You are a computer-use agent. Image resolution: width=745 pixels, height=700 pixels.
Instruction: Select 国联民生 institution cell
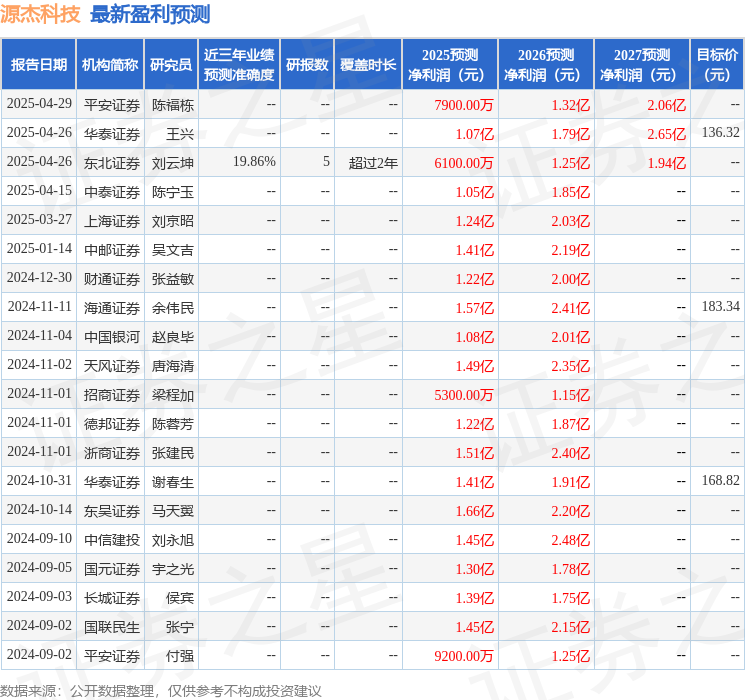click(110, 626)
